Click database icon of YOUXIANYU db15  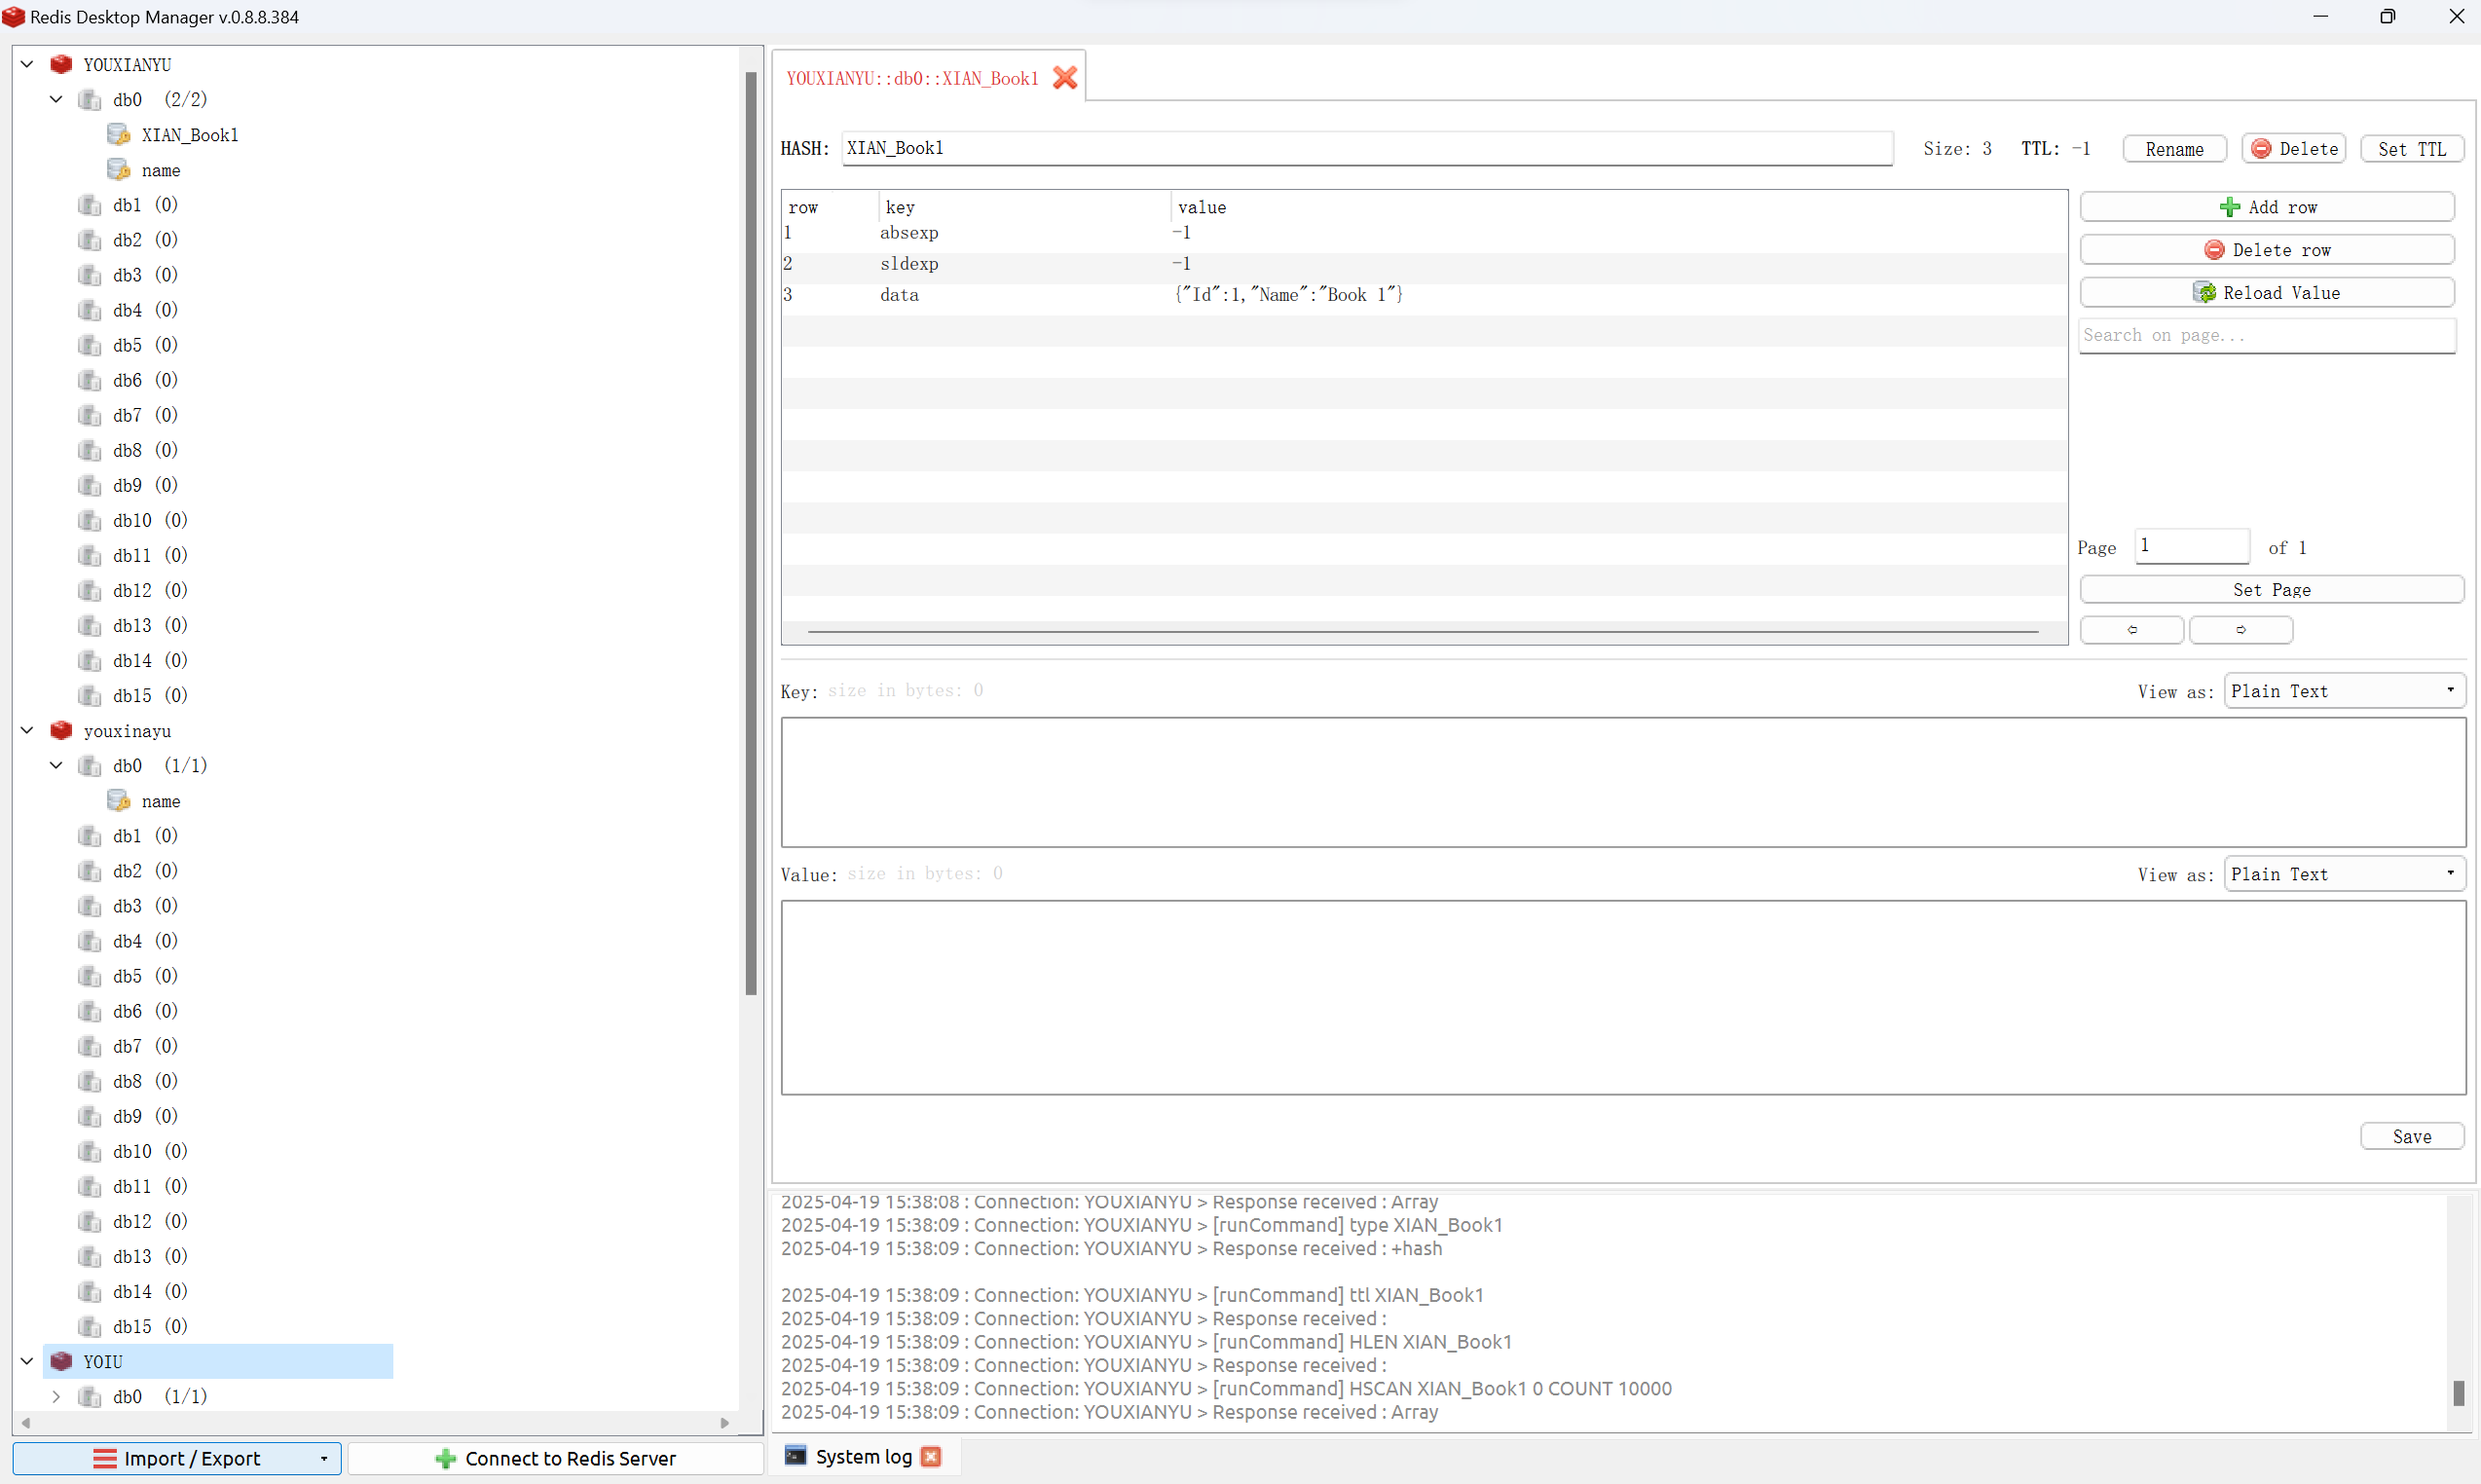point(90,695)
